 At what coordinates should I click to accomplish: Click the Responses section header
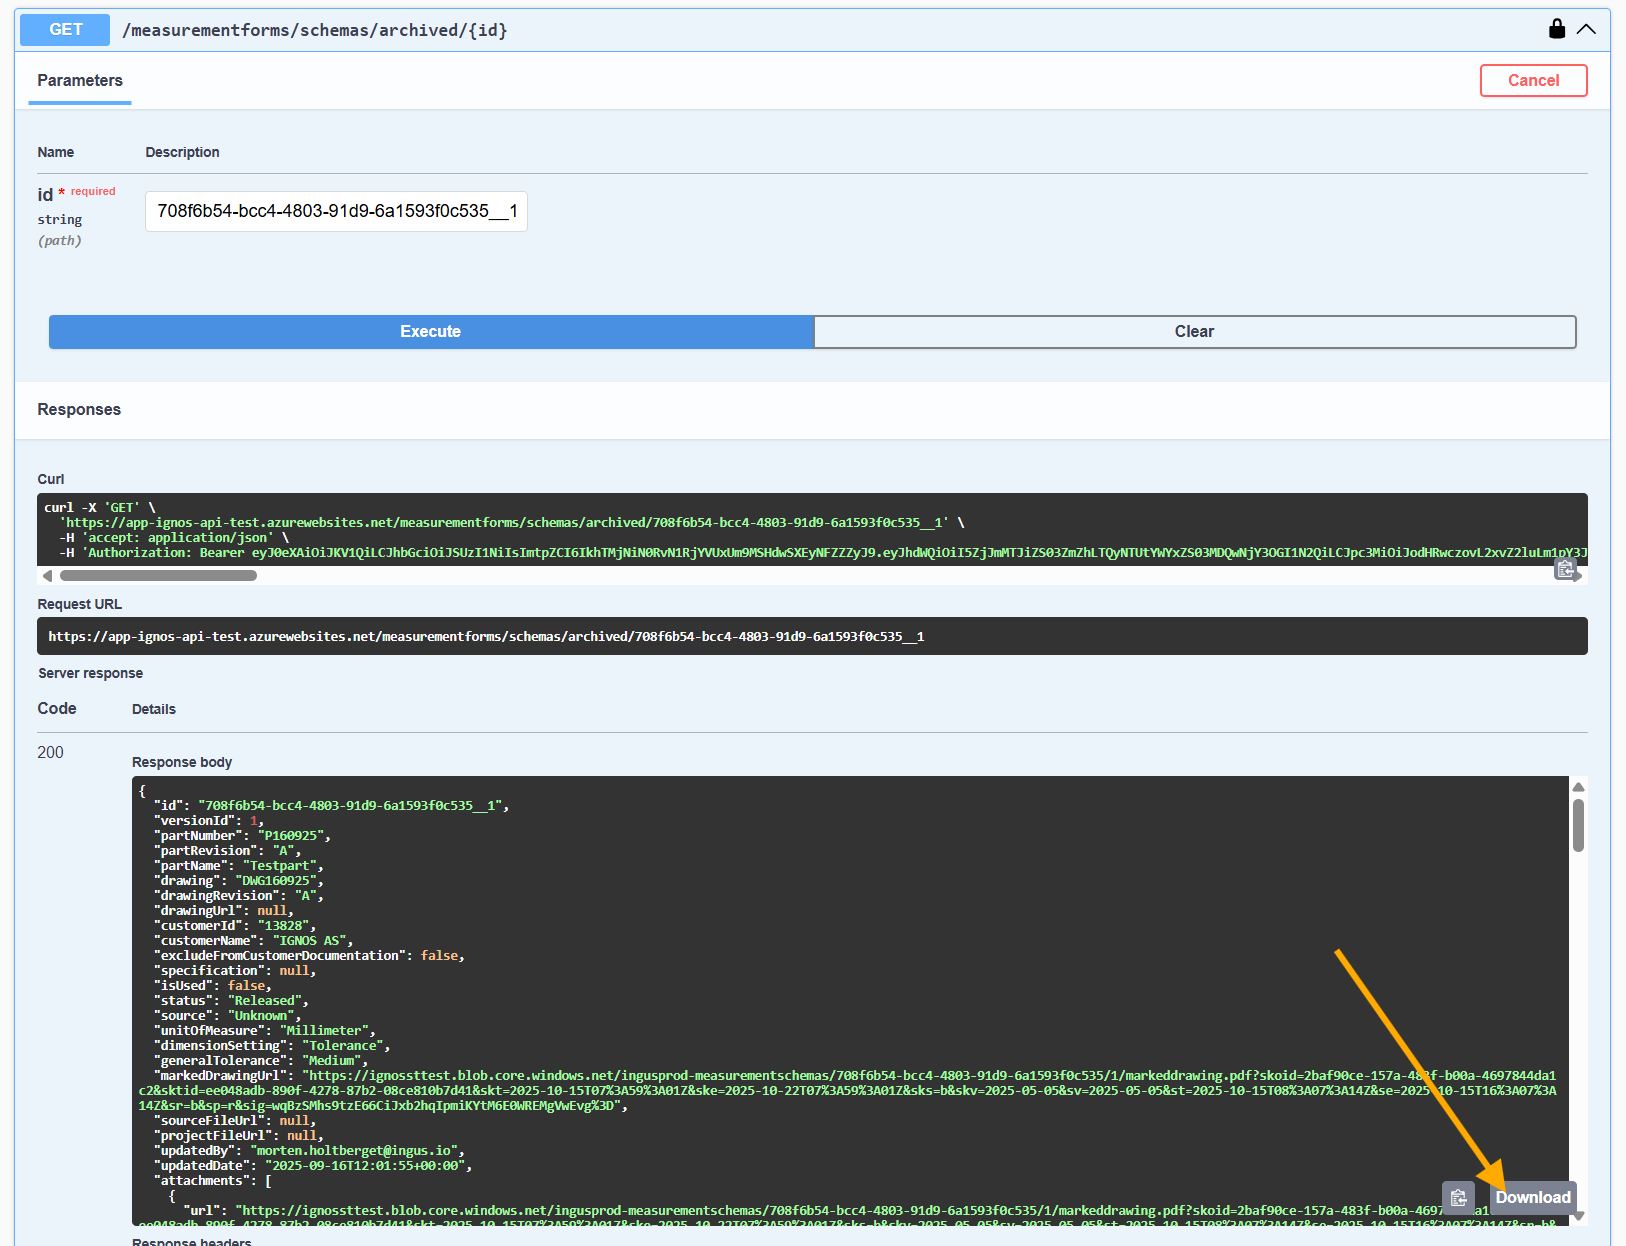tap(79, 409)
